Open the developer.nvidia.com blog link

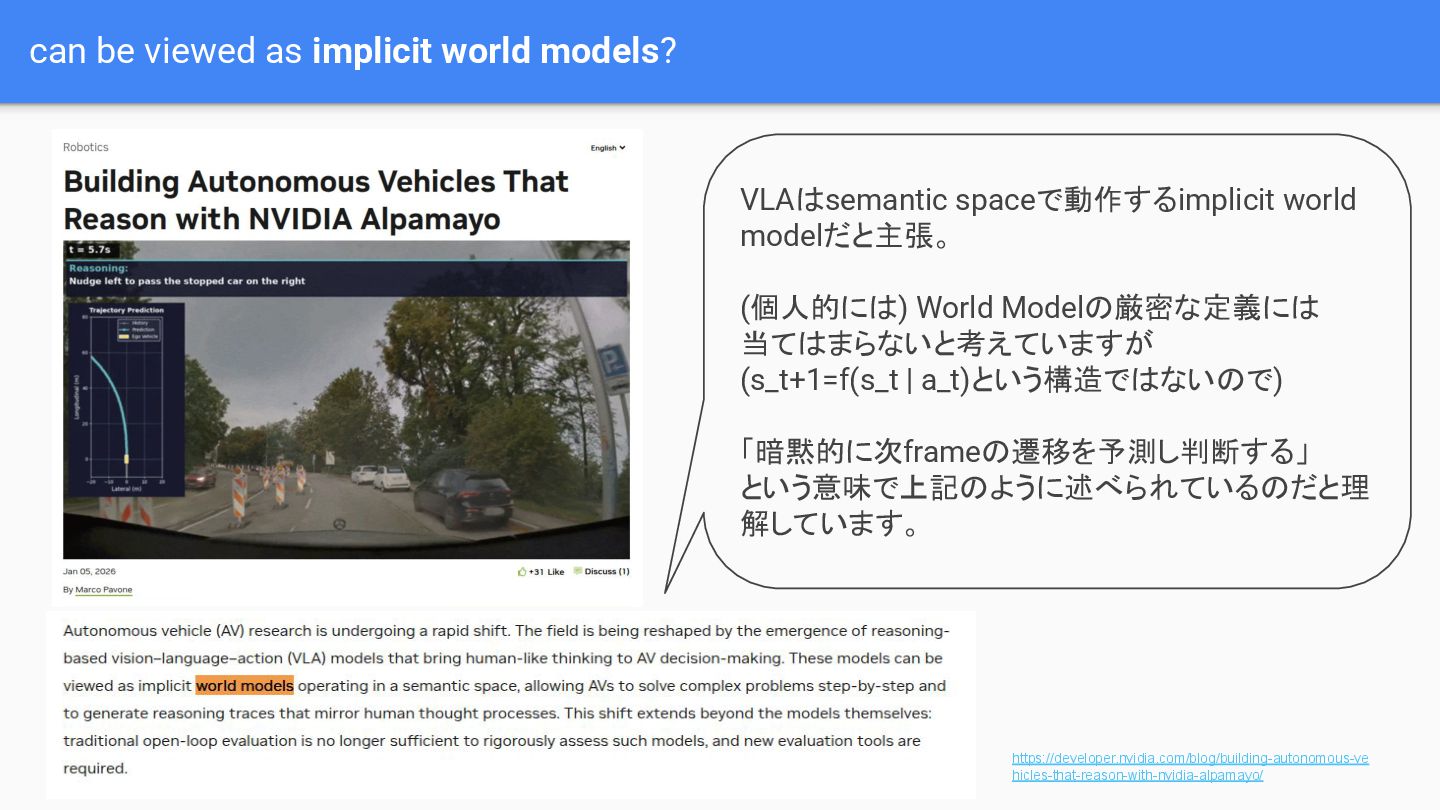click(x=1190, y=767)
